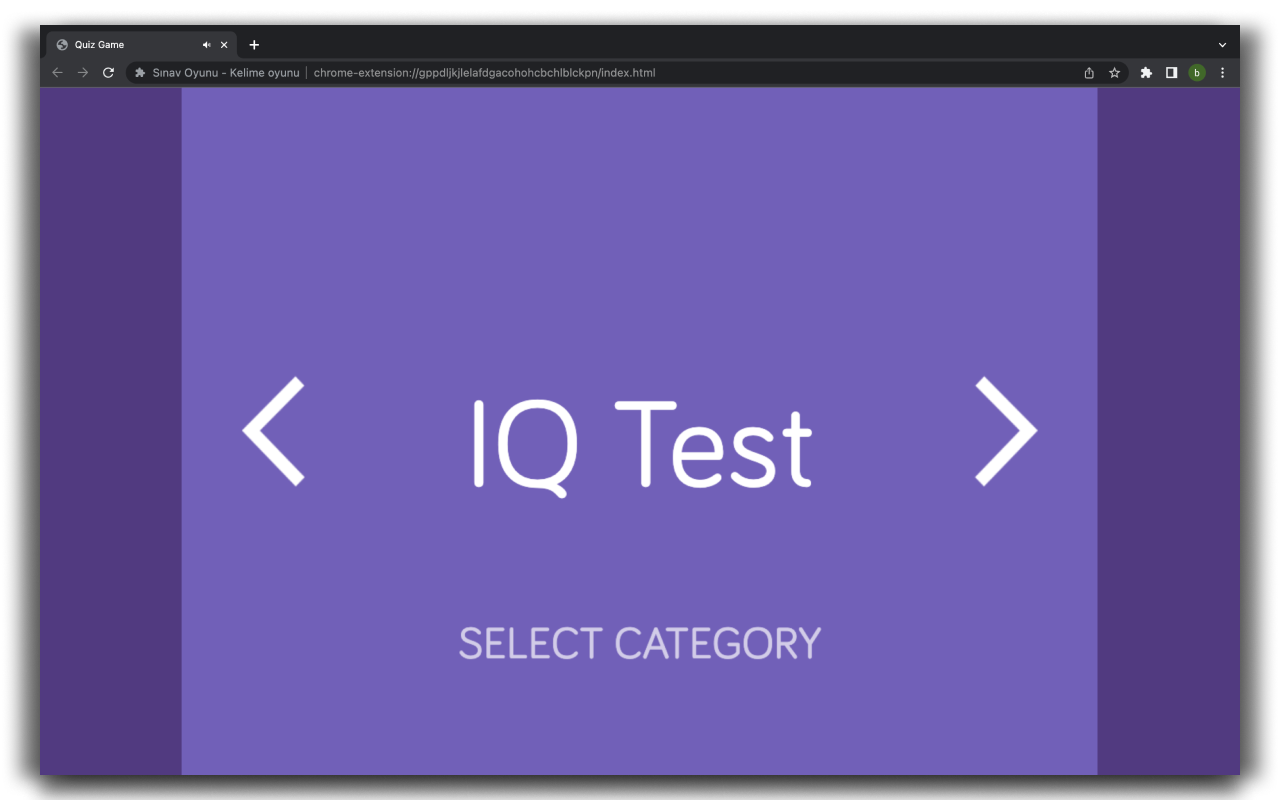
Task: Switch to the Quiz Game tab
Action: pos(120,45)
